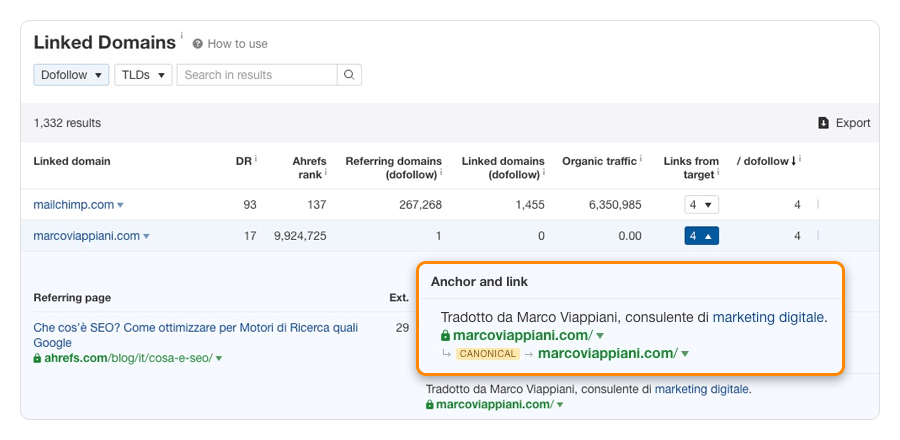Open mailchimp.com Links from target 4 dropdown

coord(701,205)
